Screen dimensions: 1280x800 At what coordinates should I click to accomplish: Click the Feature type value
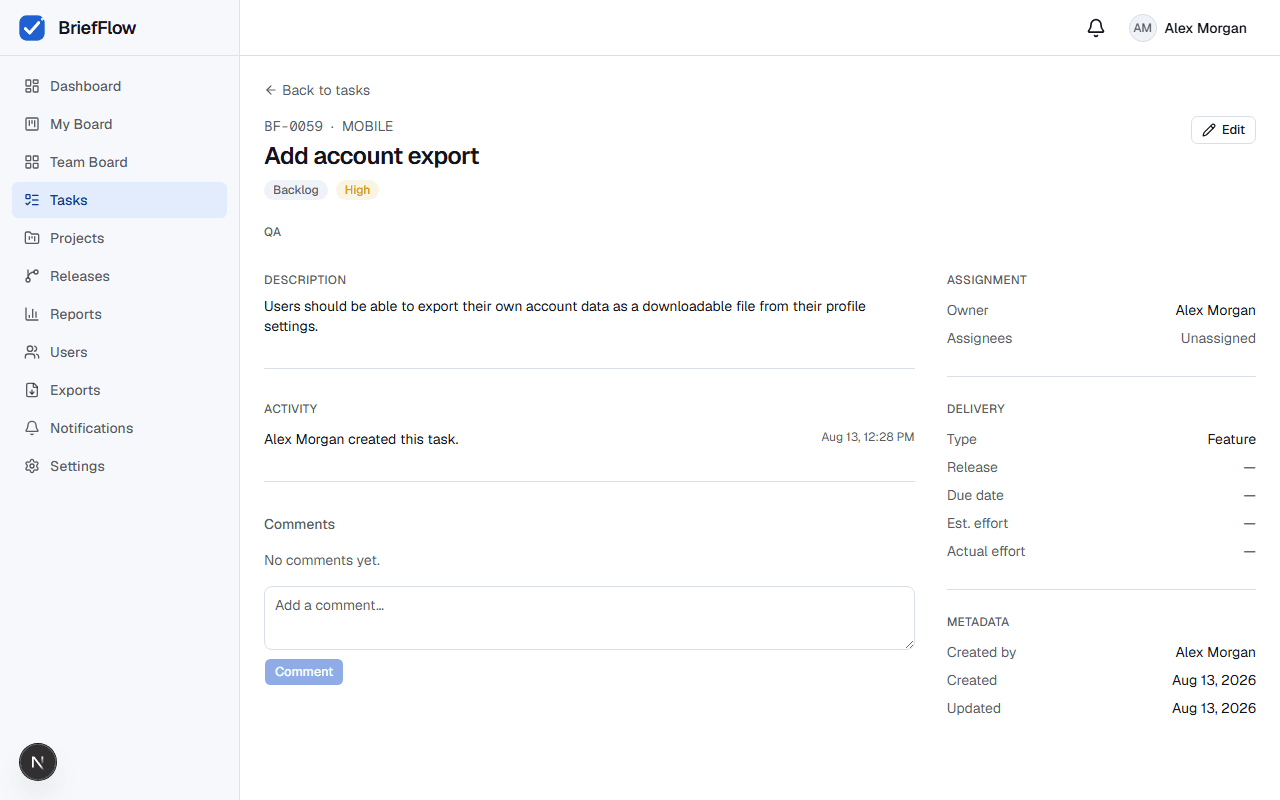1232,439
